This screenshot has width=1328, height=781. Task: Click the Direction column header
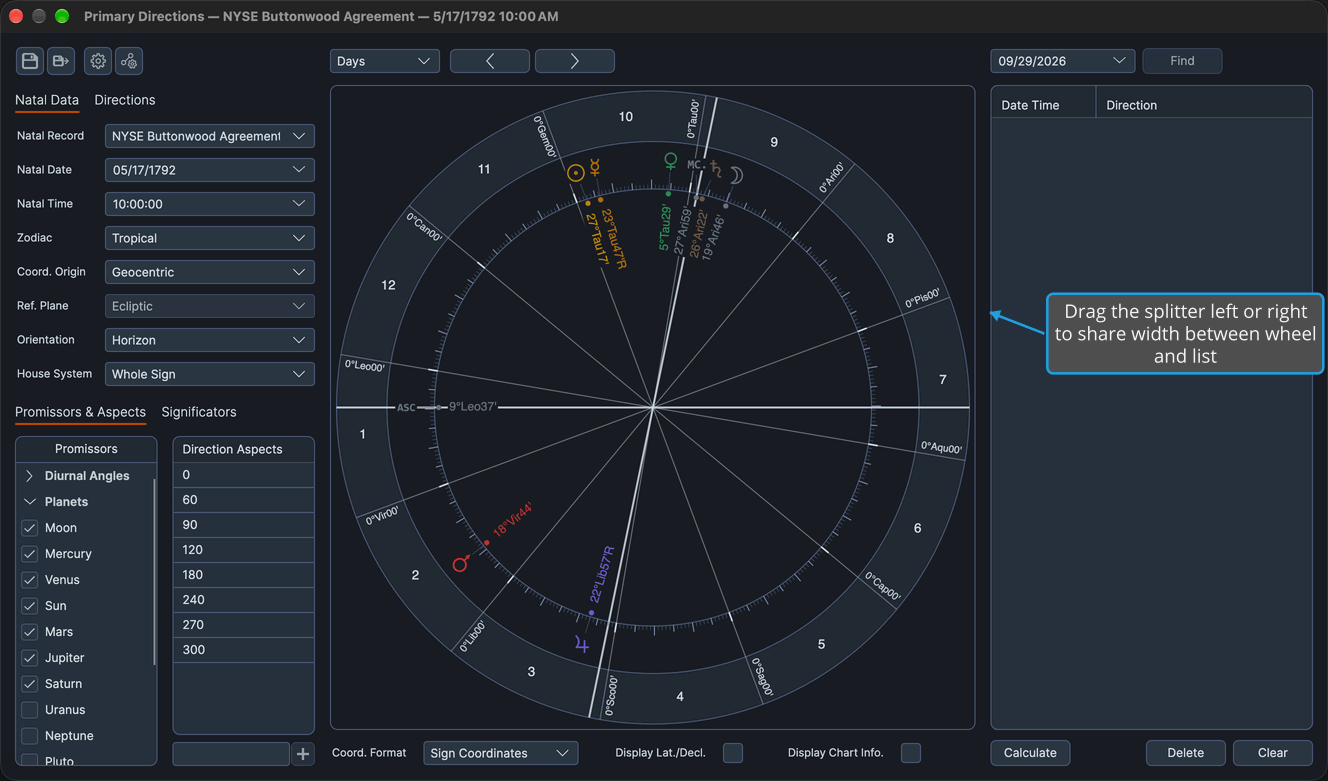point(1204,105)
